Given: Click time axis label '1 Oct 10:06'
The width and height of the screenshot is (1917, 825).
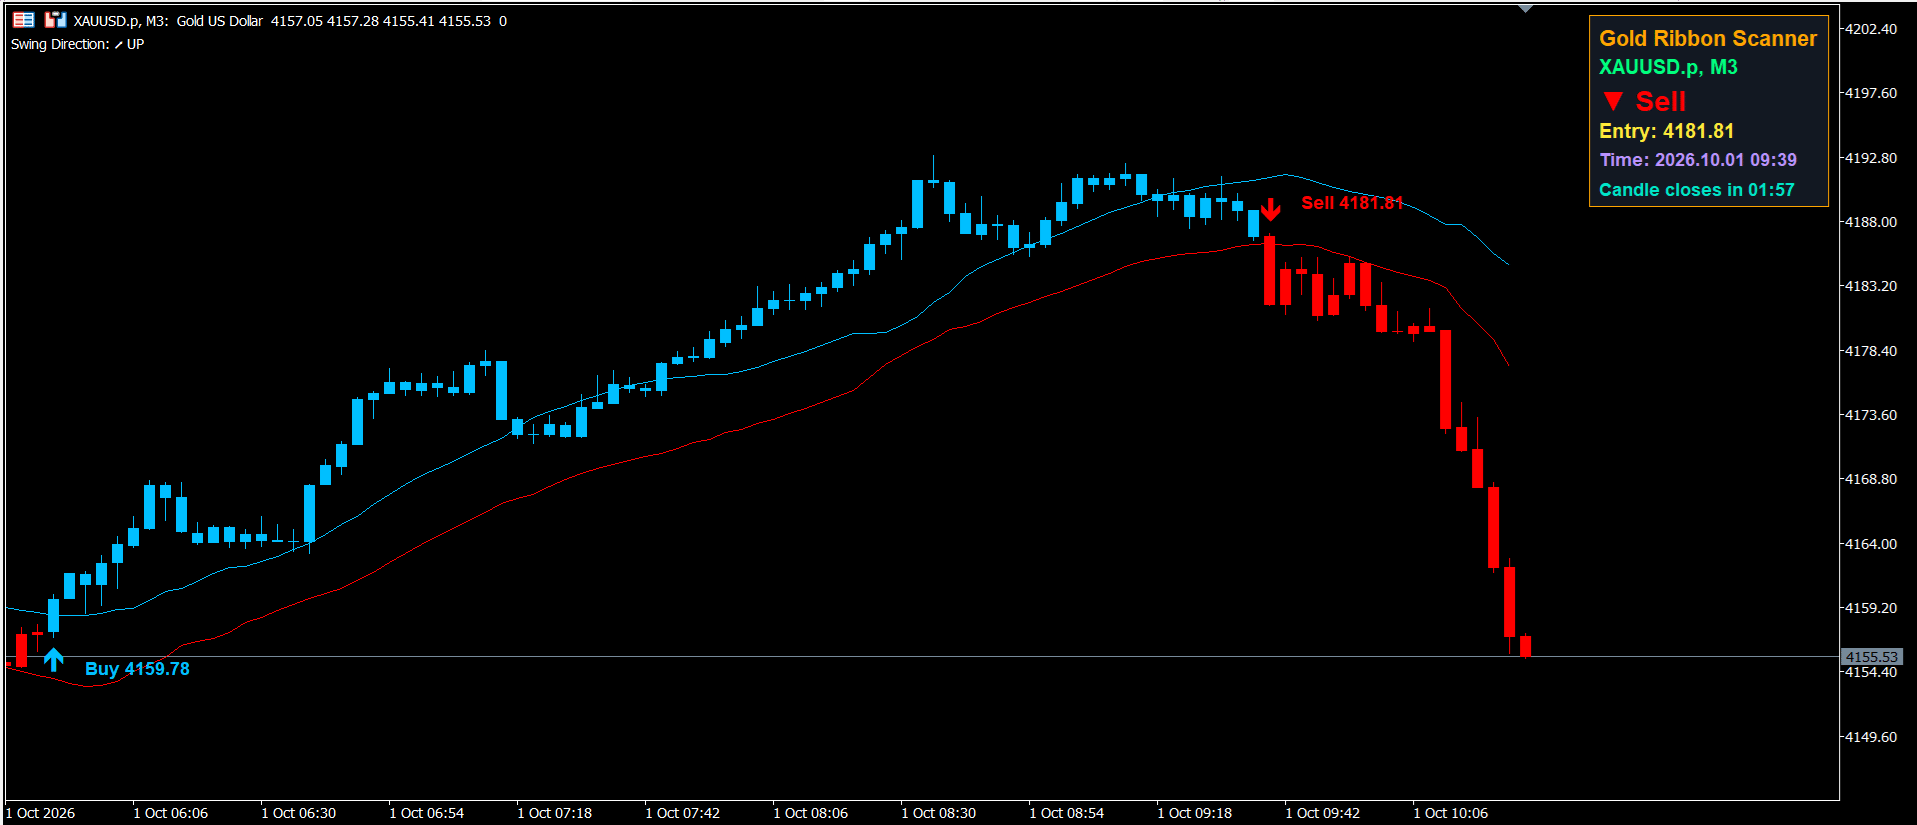Looking at the screenshot, I should (1453, 813).
